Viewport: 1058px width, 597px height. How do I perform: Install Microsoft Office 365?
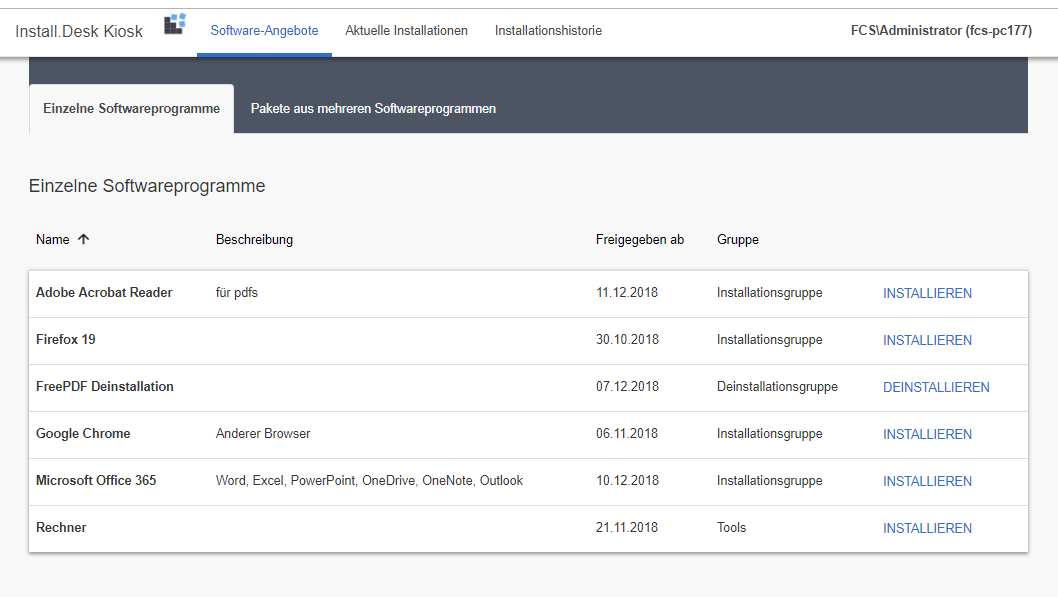927,482
